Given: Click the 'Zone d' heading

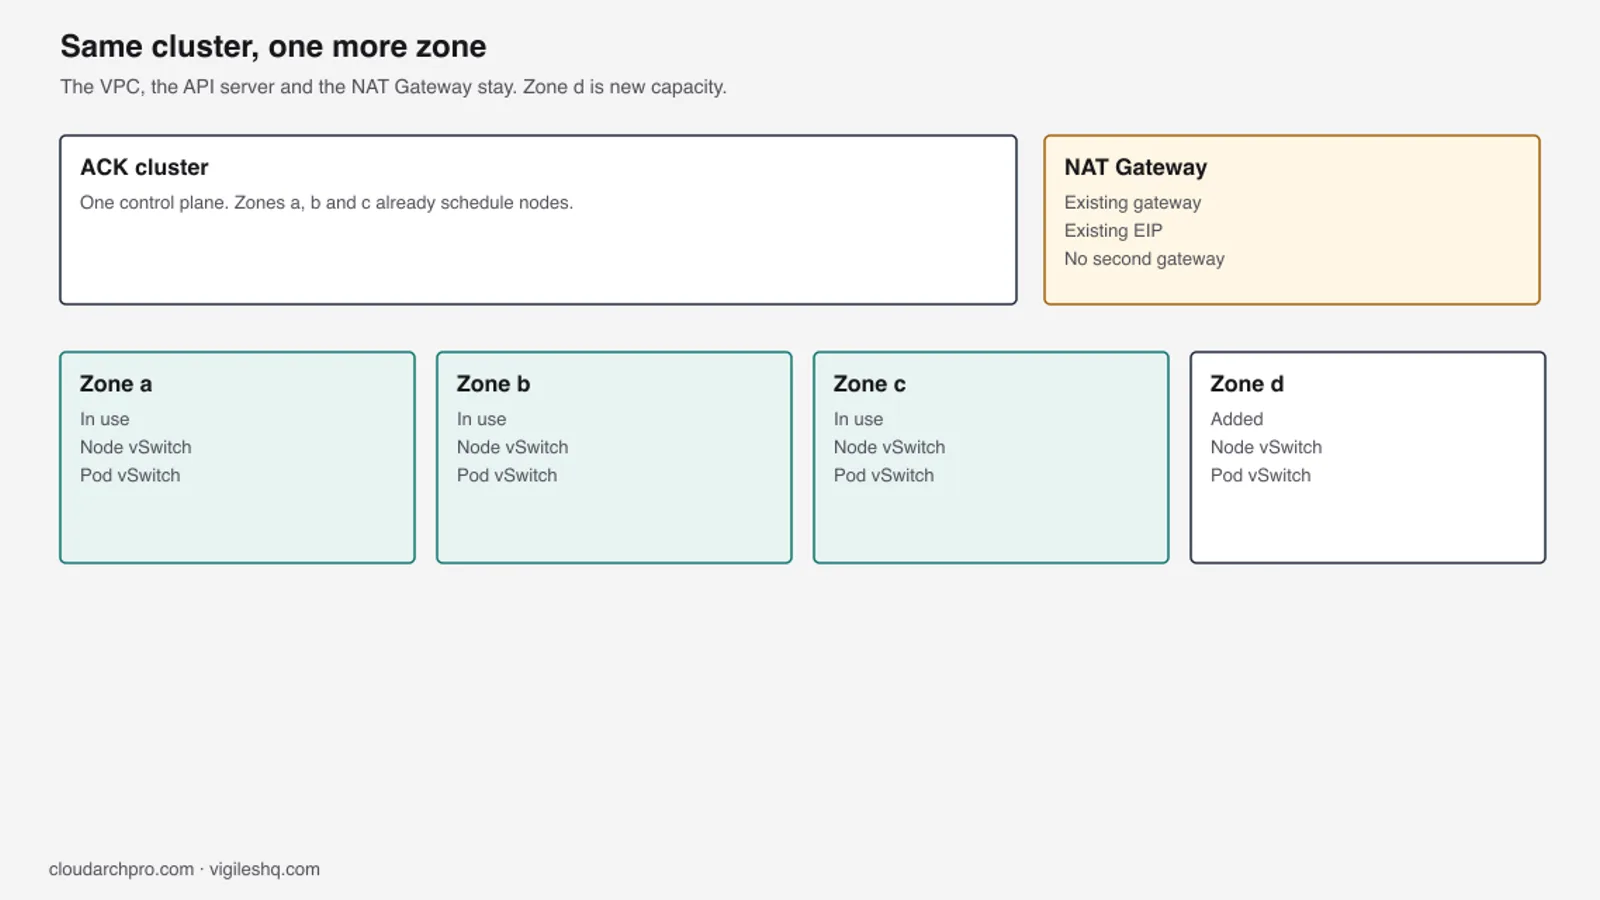Looking at the screenshot, I should [1247, 384].
